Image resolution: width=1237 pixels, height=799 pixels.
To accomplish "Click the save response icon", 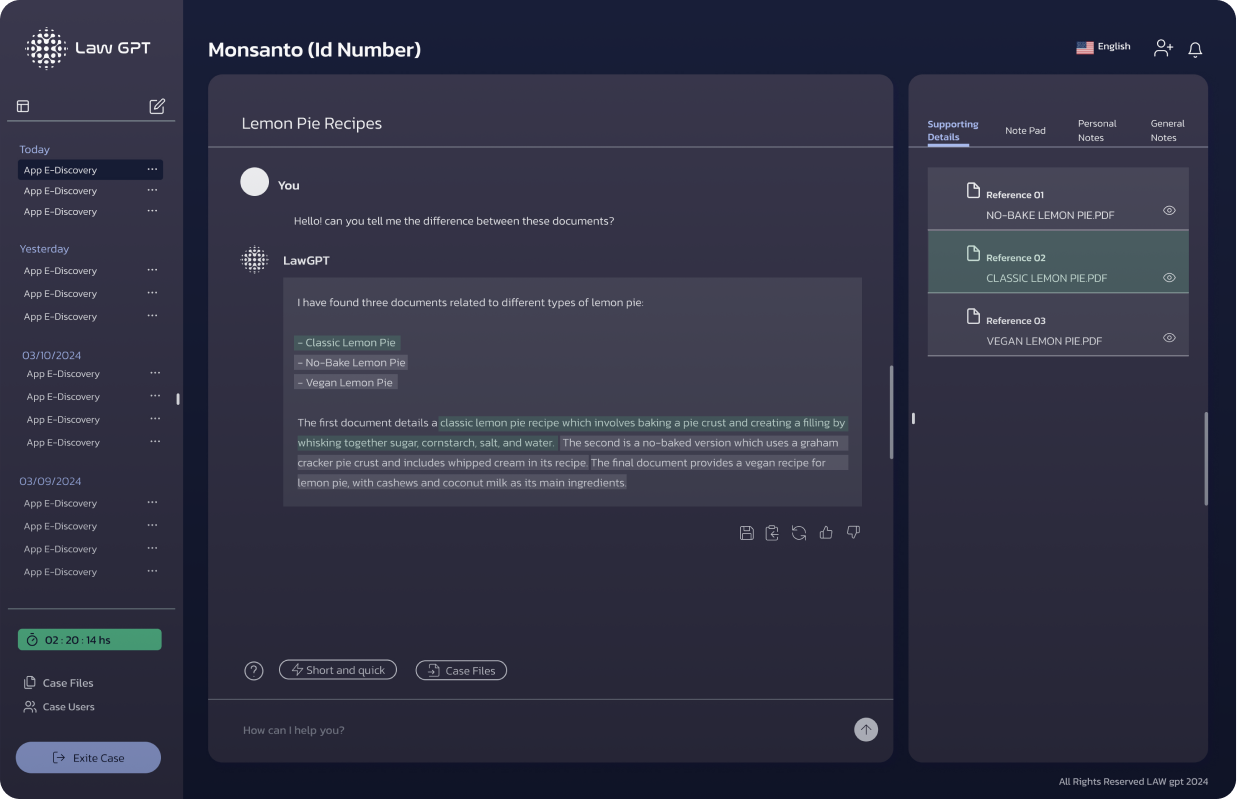I will coord(746,533).
